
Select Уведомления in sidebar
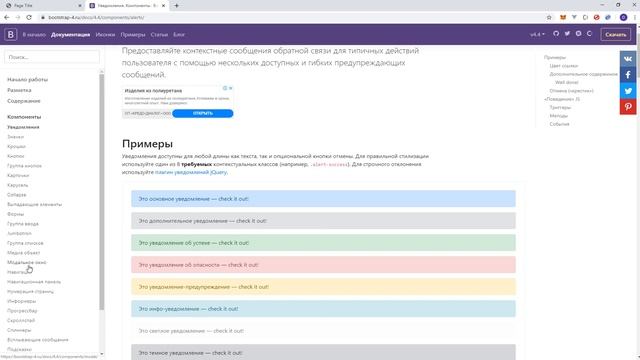(23, 127)
